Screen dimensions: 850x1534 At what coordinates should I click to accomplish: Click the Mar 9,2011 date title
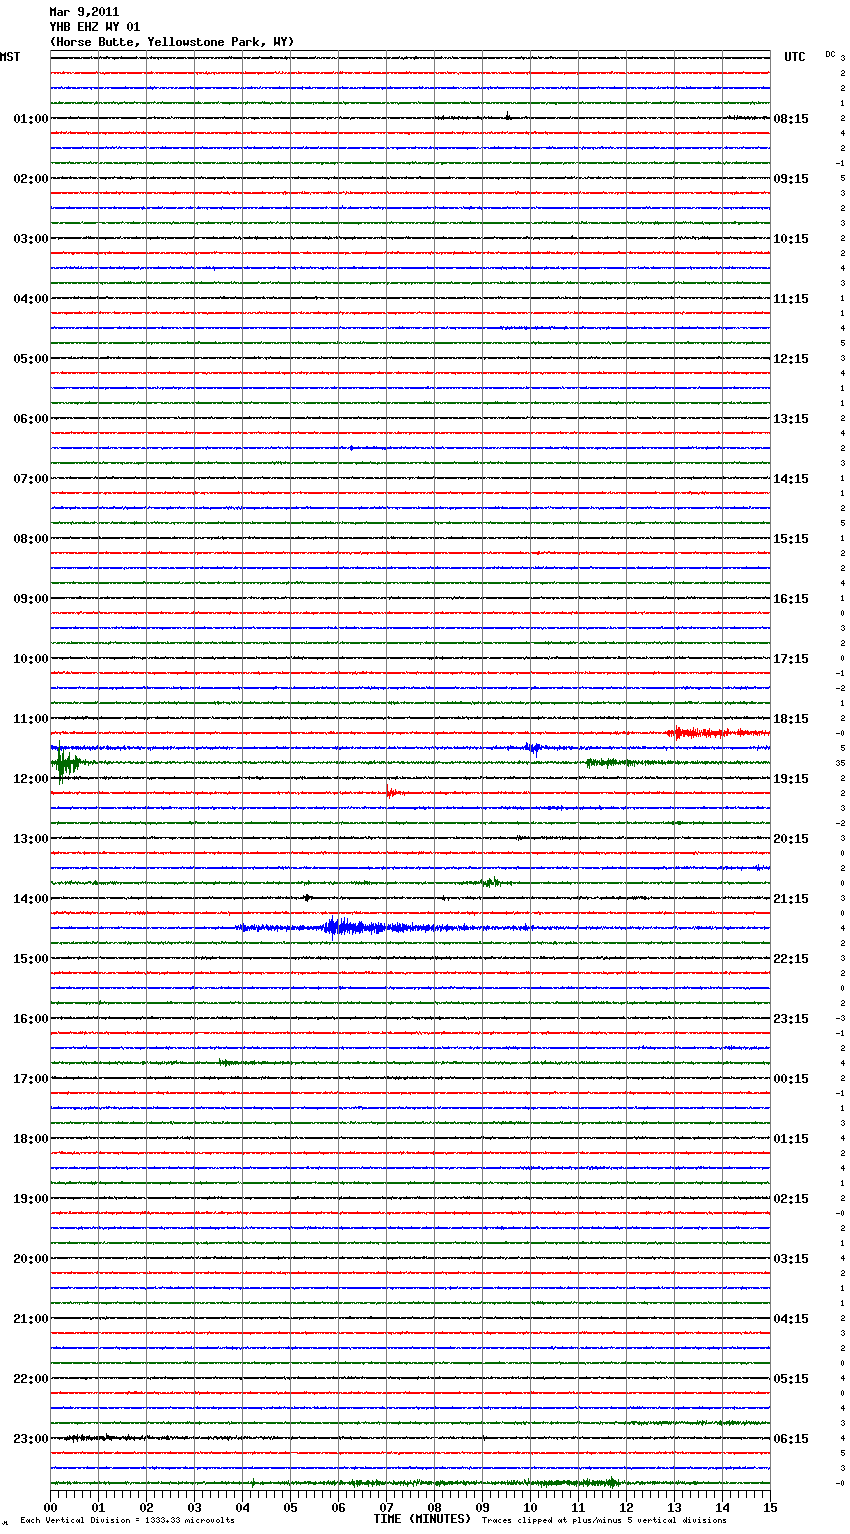[84, 12]
